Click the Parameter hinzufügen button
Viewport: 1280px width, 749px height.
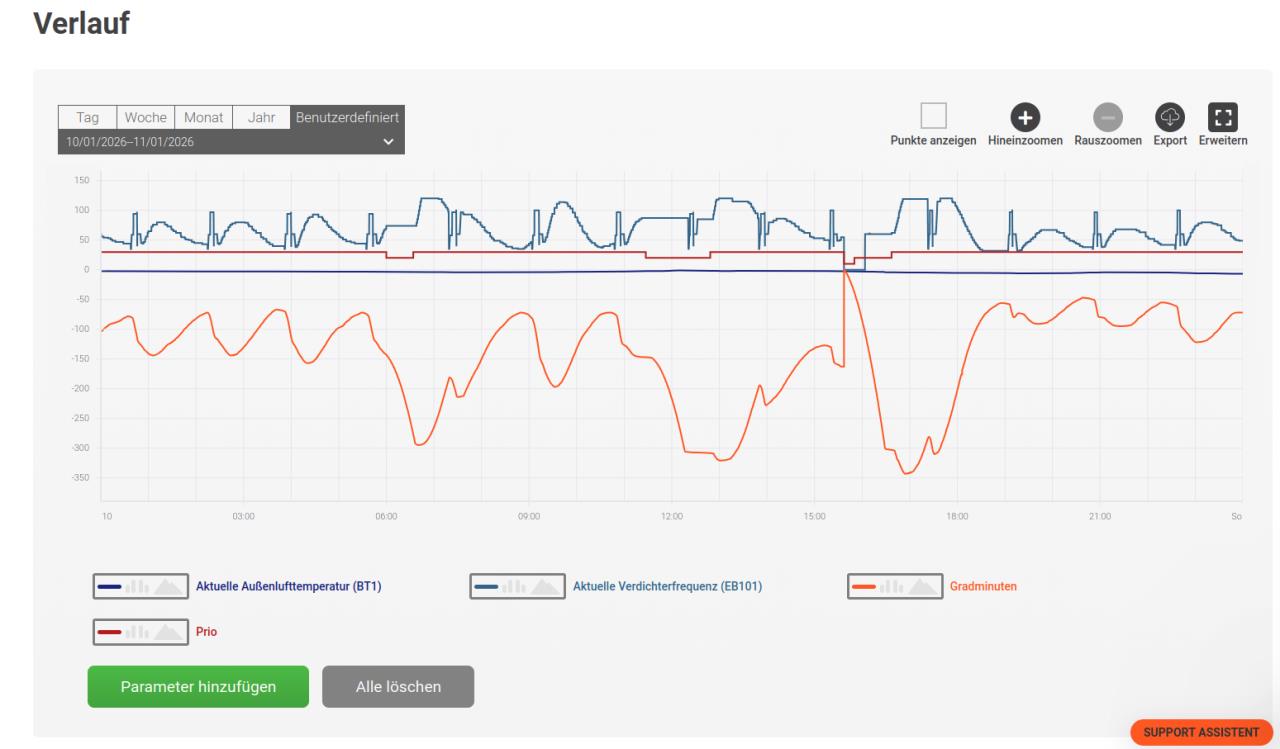[x=198, y=687]
